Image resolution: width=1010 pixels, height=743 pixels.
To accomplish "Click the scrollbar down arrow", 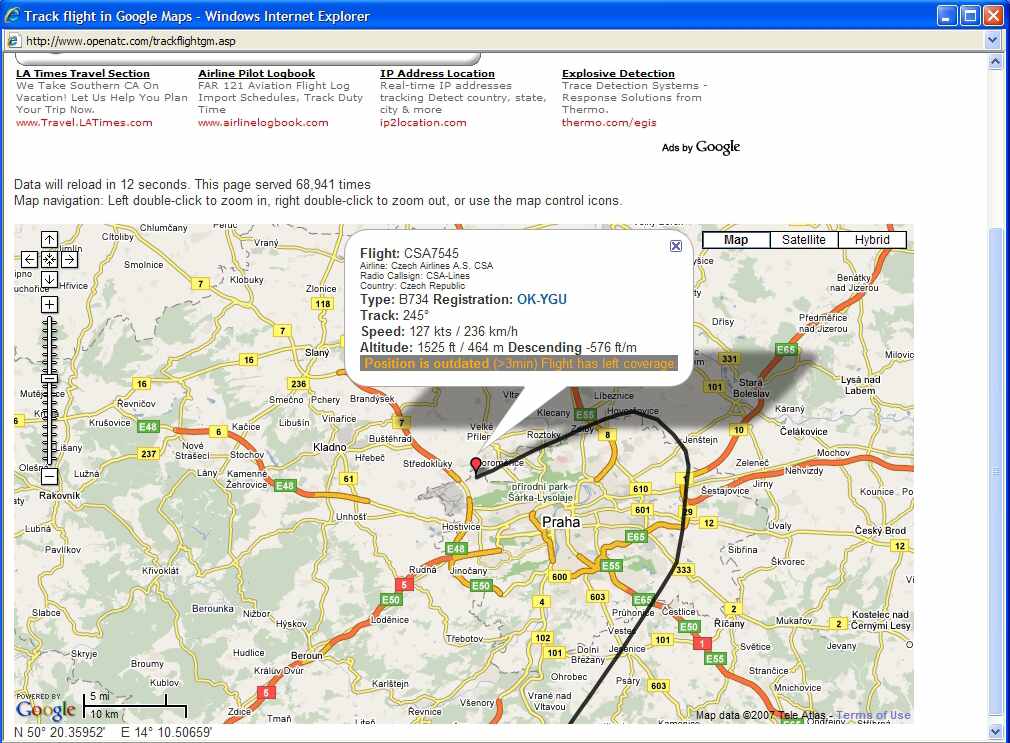I will pyautogui.click(x=995, y=731).
